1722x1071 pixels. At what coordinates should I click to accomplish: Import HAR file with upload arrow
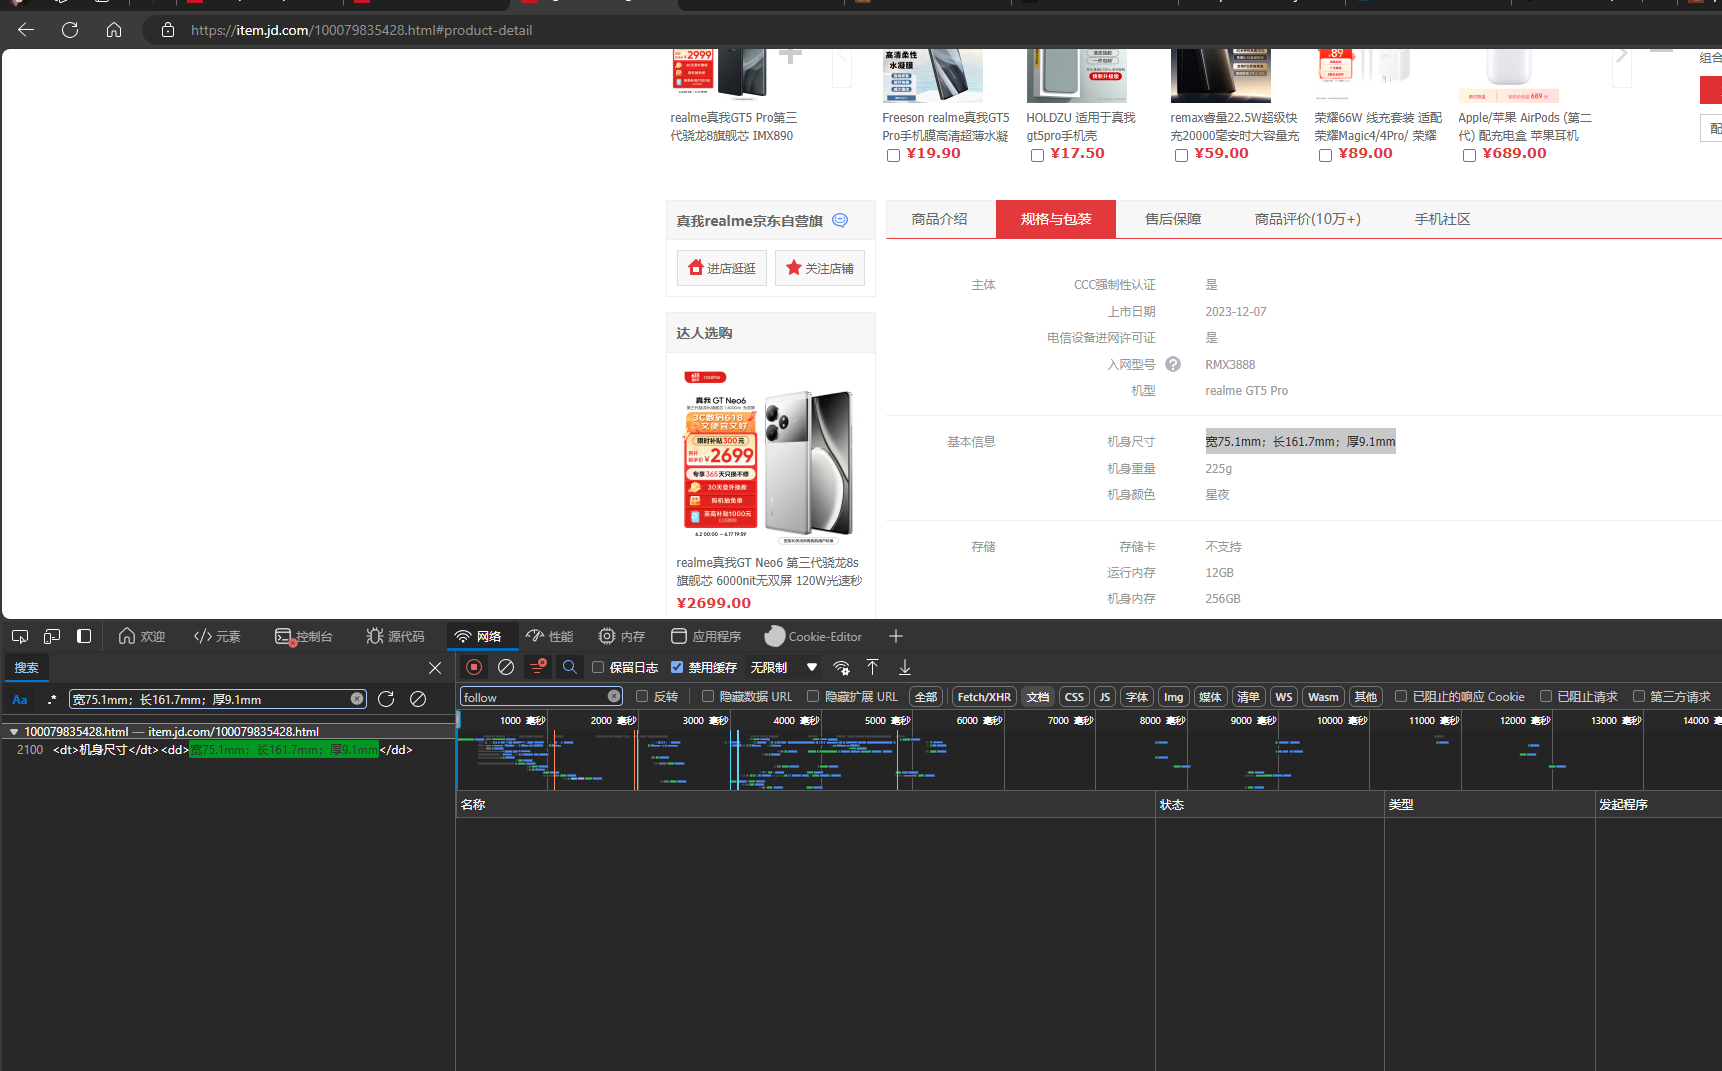(872, 667)
